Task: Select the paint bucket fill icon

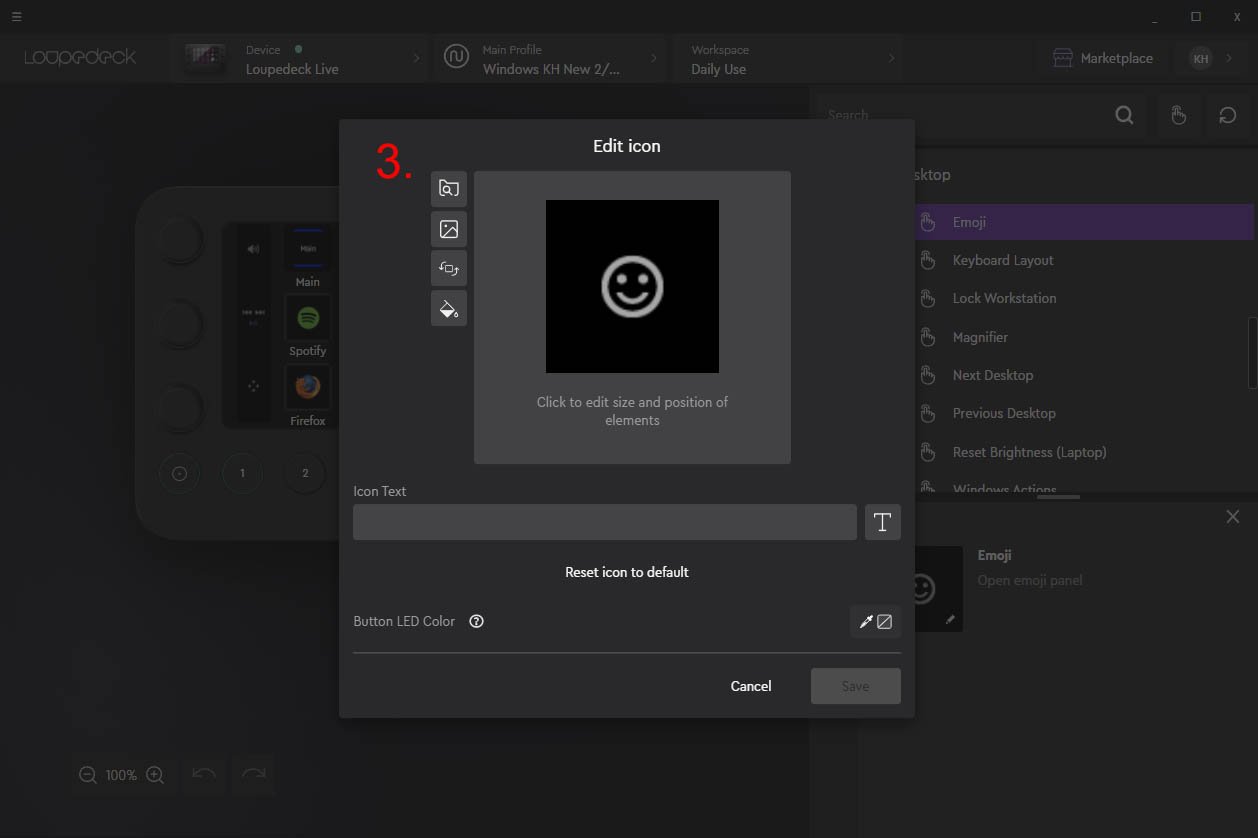Action: [x=448, y=308]
